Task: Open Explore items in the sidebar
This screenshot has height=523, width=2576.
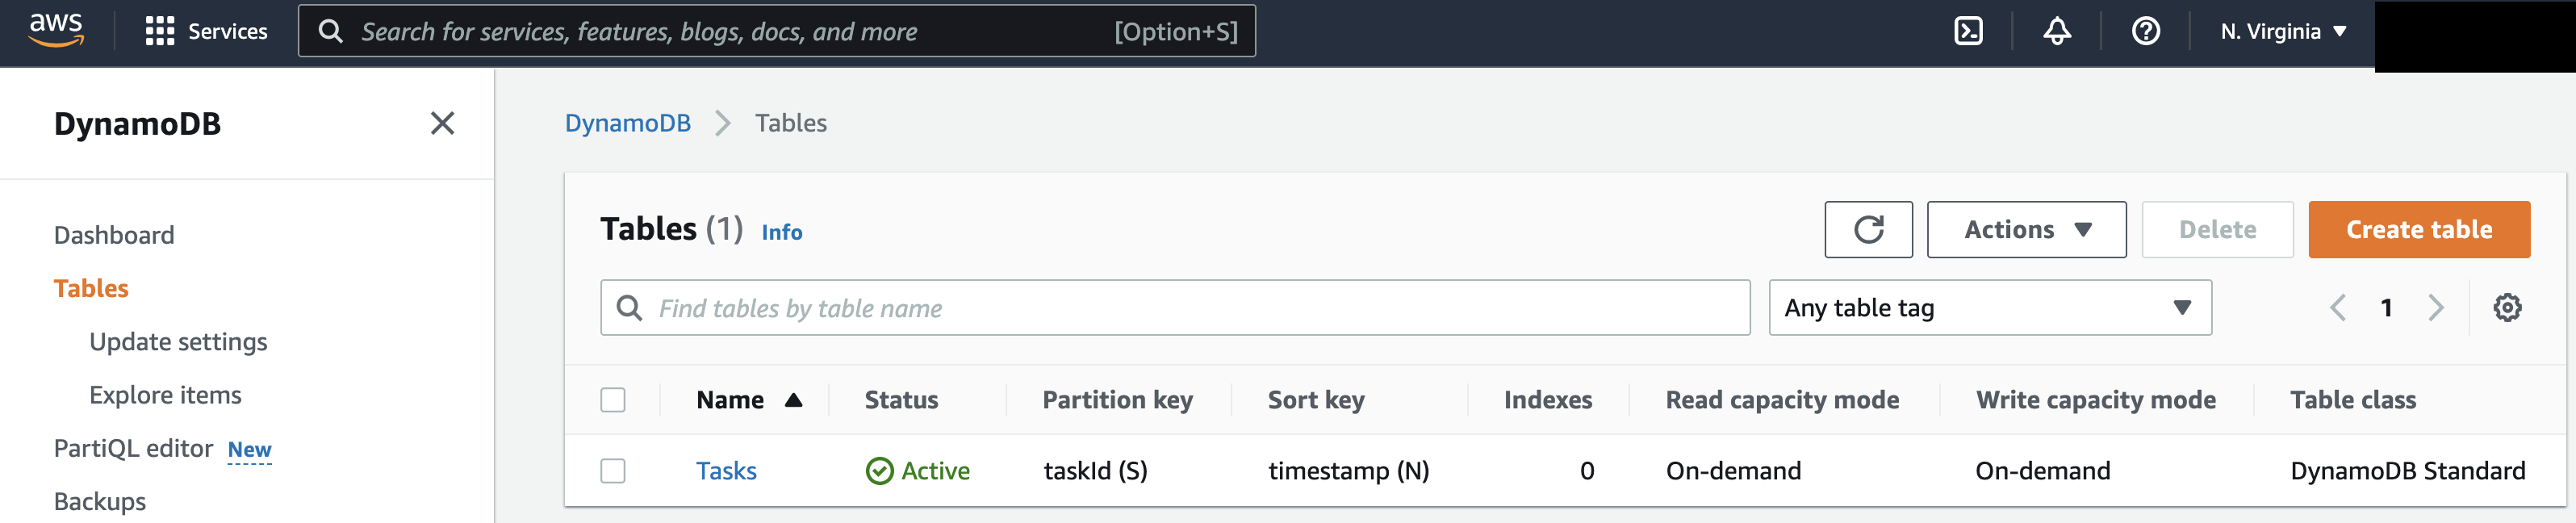Action: pyautogui.click(x=165, y=395)
